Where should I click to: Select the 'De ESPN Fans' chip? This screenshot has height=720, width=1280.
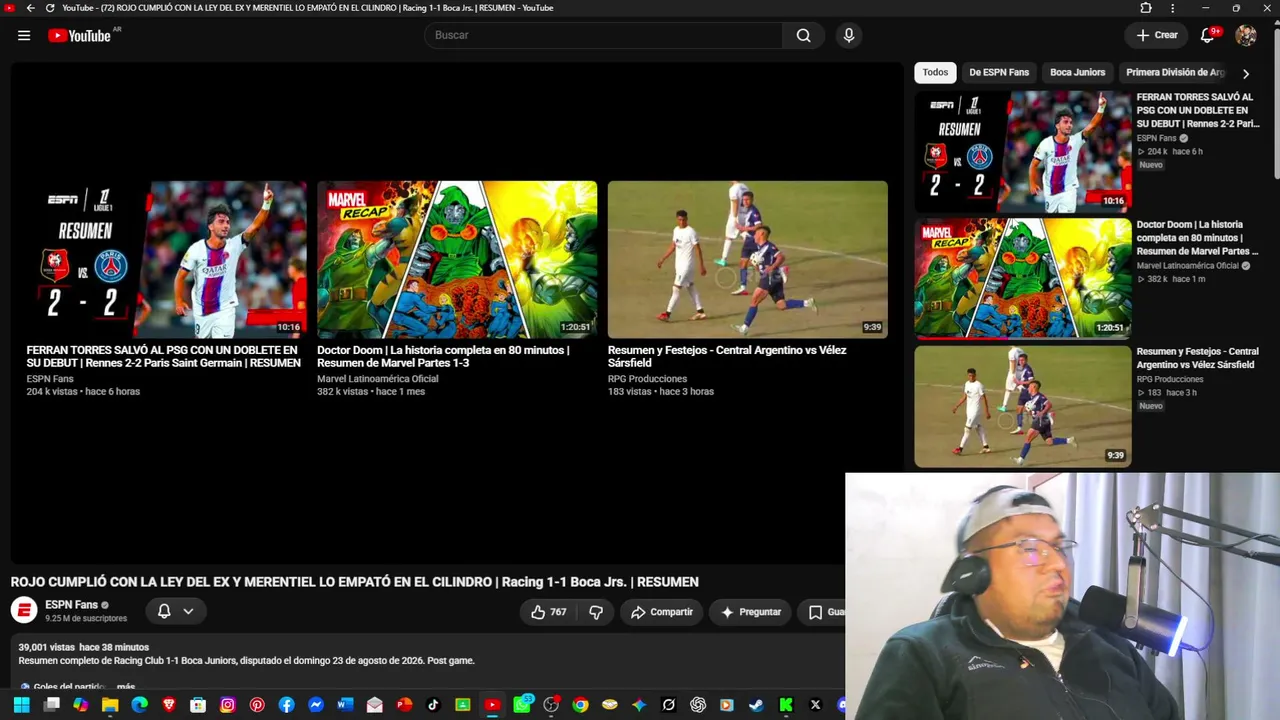(x=999, y=72)
